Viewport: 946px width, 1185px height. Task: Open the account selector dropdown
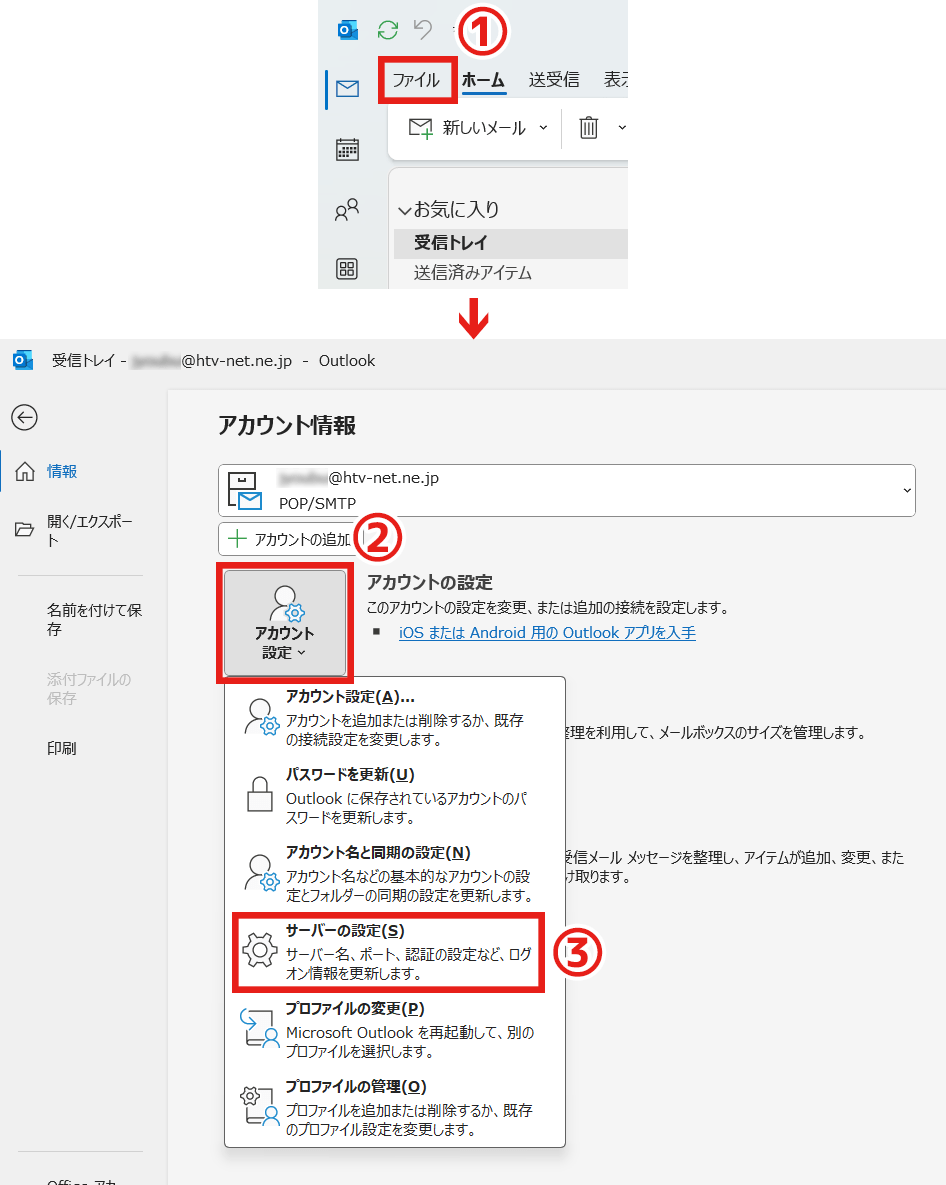[x=906, y=490]
